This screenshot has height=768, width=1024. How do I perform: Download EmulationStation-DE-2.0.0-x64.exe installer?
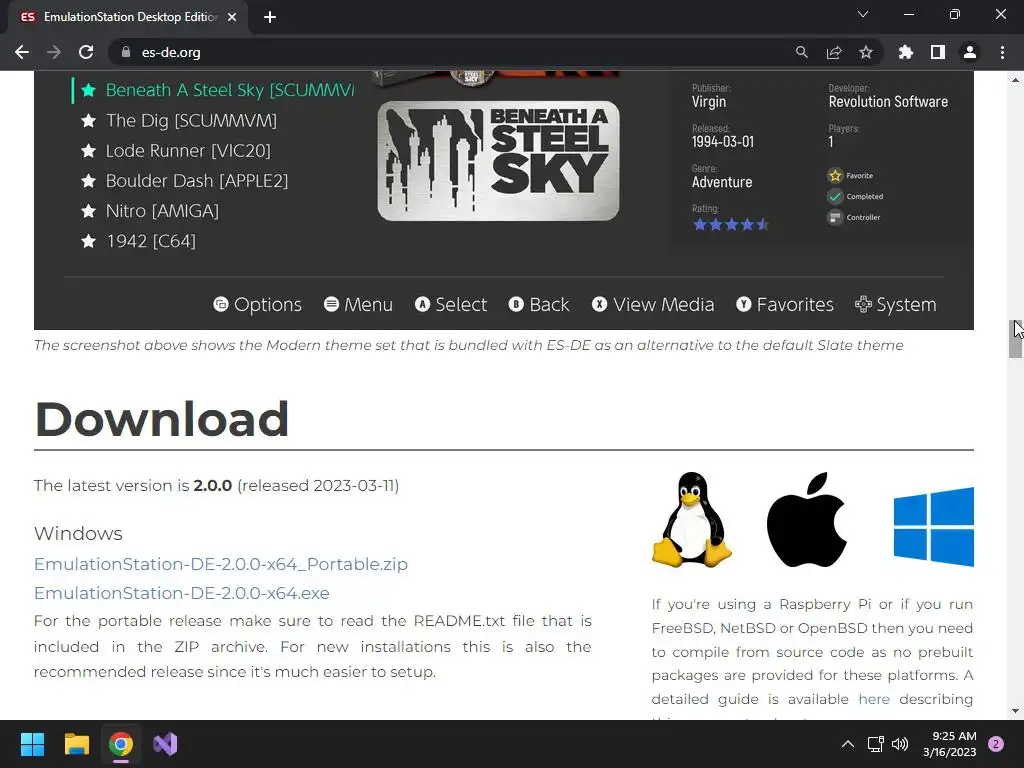coord(182,593)
